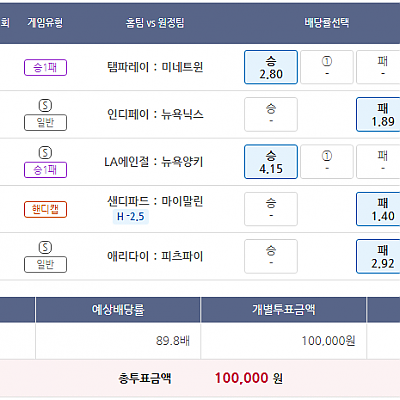Click 일반 badge on 애리다이 row
This screenshot has height=400, width=400.
pyautogui.click(x=45, y=265)
